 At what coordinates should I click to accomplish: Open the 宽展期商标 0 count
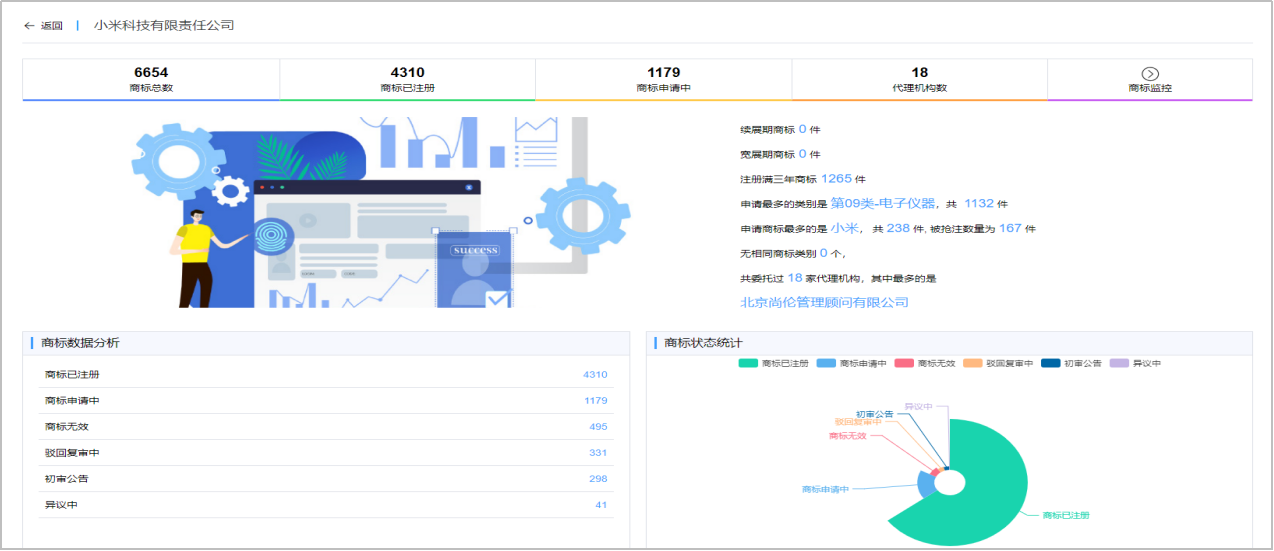click(x=802, y=154)
